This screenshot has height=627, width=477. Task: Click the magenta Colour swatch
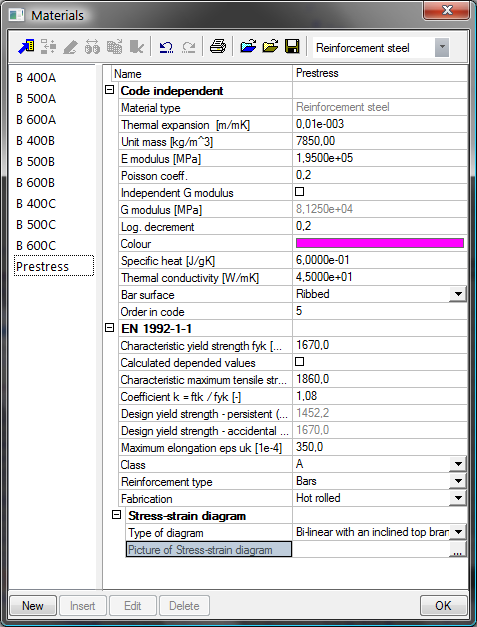[x=380, y=243]
